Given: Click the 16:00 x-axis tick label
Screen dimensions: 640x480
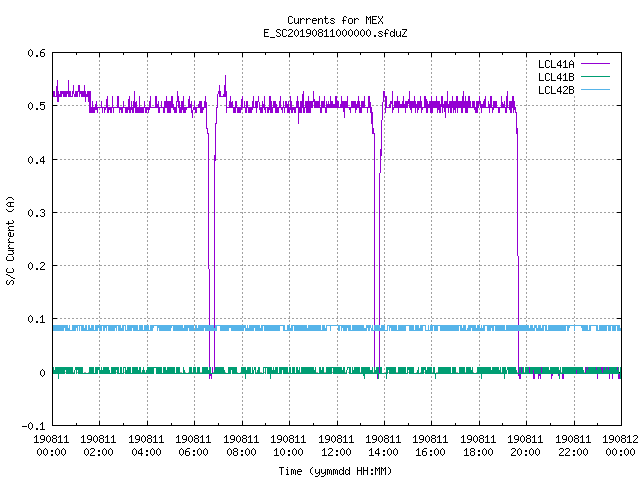Looking at the screenshot, I should 430,452.
